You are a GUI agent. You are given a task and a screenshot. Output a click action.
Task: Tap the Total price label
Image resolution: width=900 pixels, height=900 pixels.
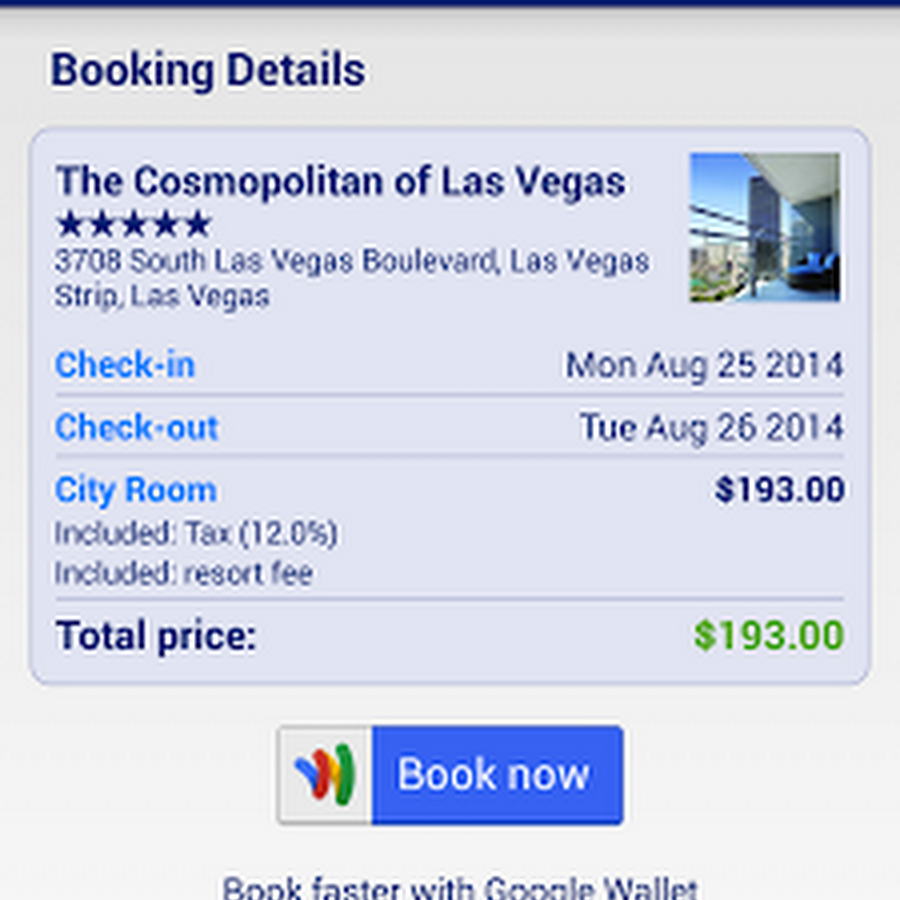156,636
